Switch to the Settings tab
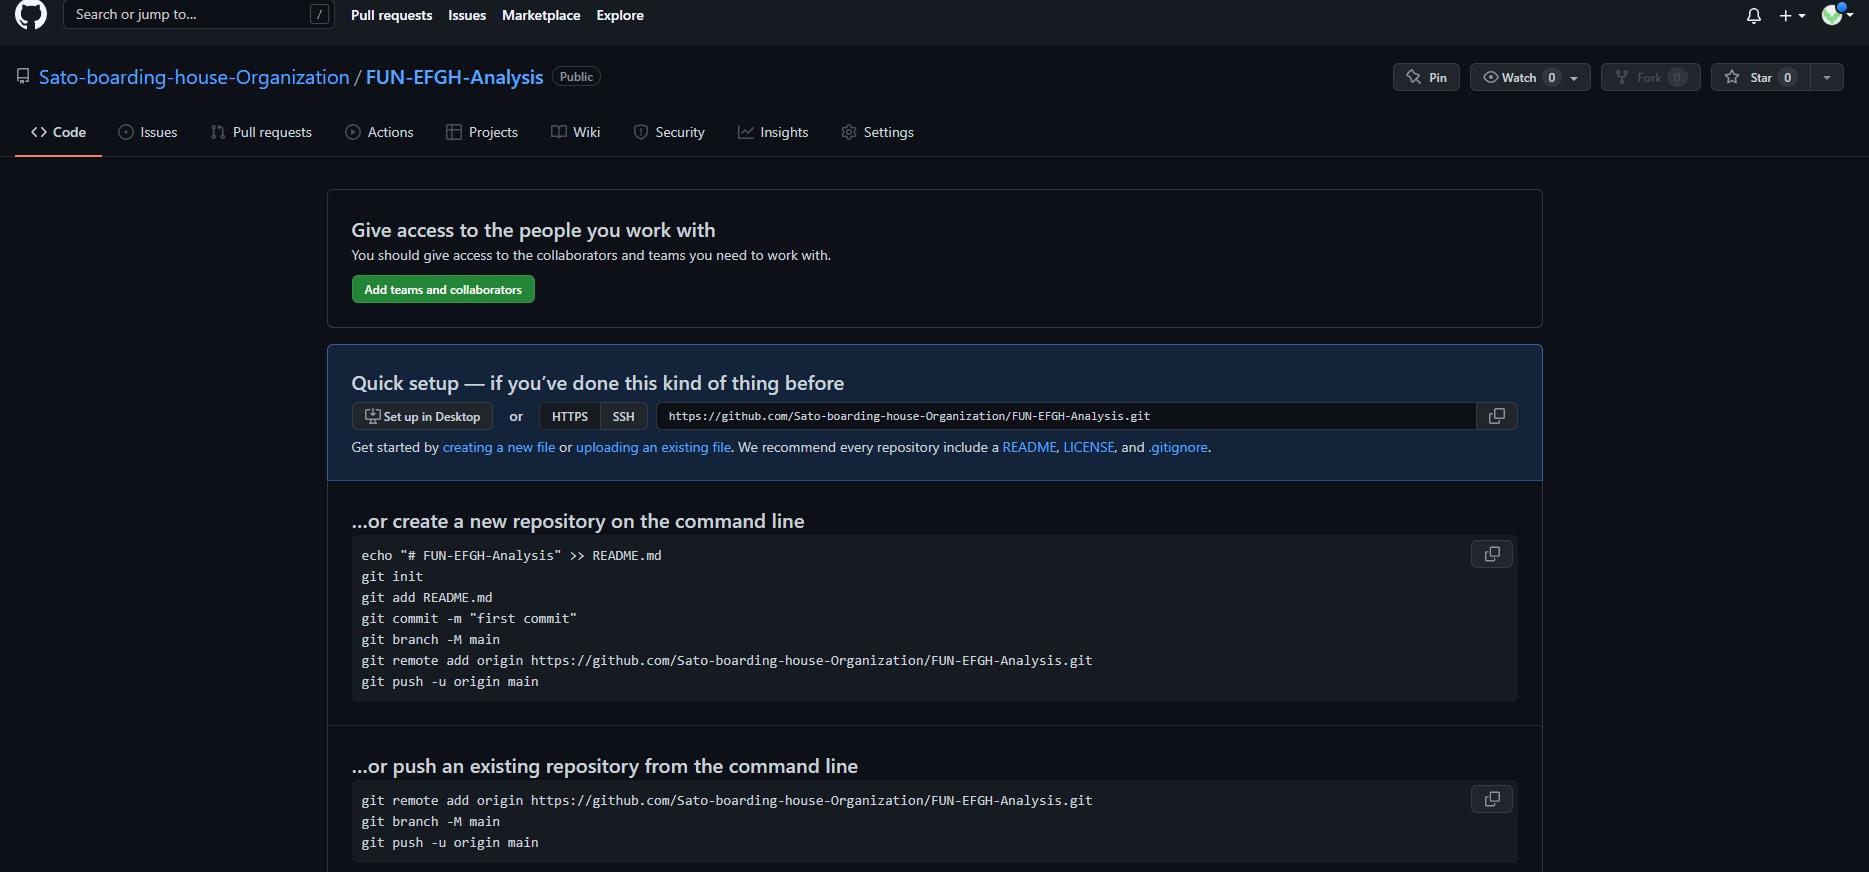 click(877, 131)
